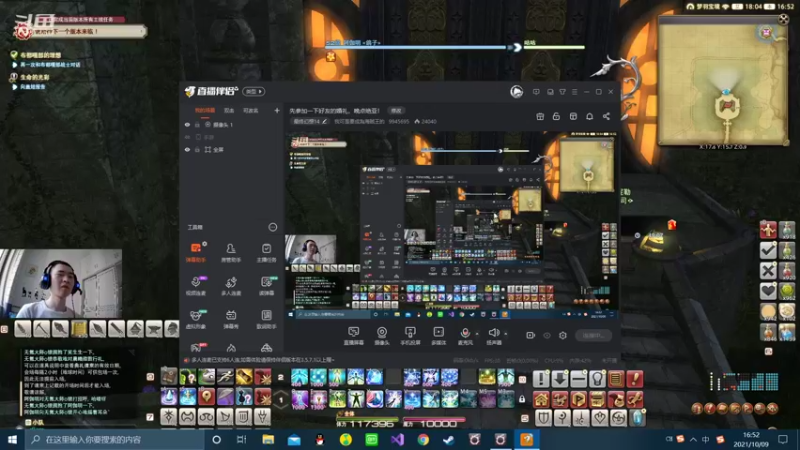
Task: Toggle the microphone icon
Action: tap(465, 333)
